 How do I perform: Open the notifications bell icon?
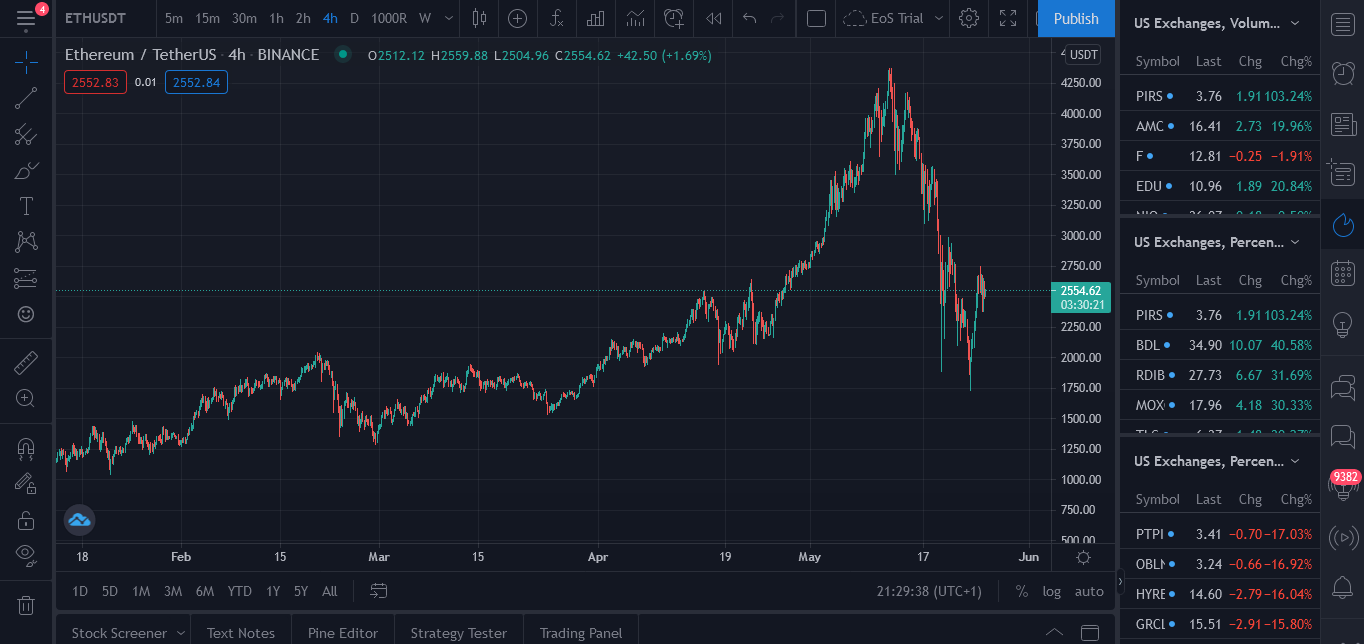click(x=1343, y=588)
